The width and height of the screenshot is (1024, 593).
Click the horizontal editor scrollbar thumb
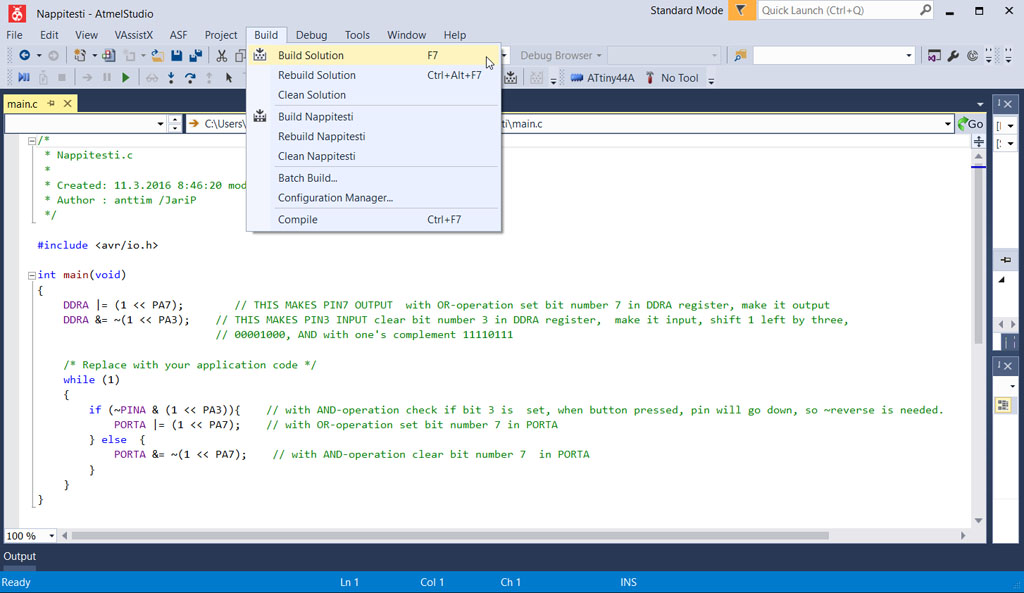tap(450, 536)
